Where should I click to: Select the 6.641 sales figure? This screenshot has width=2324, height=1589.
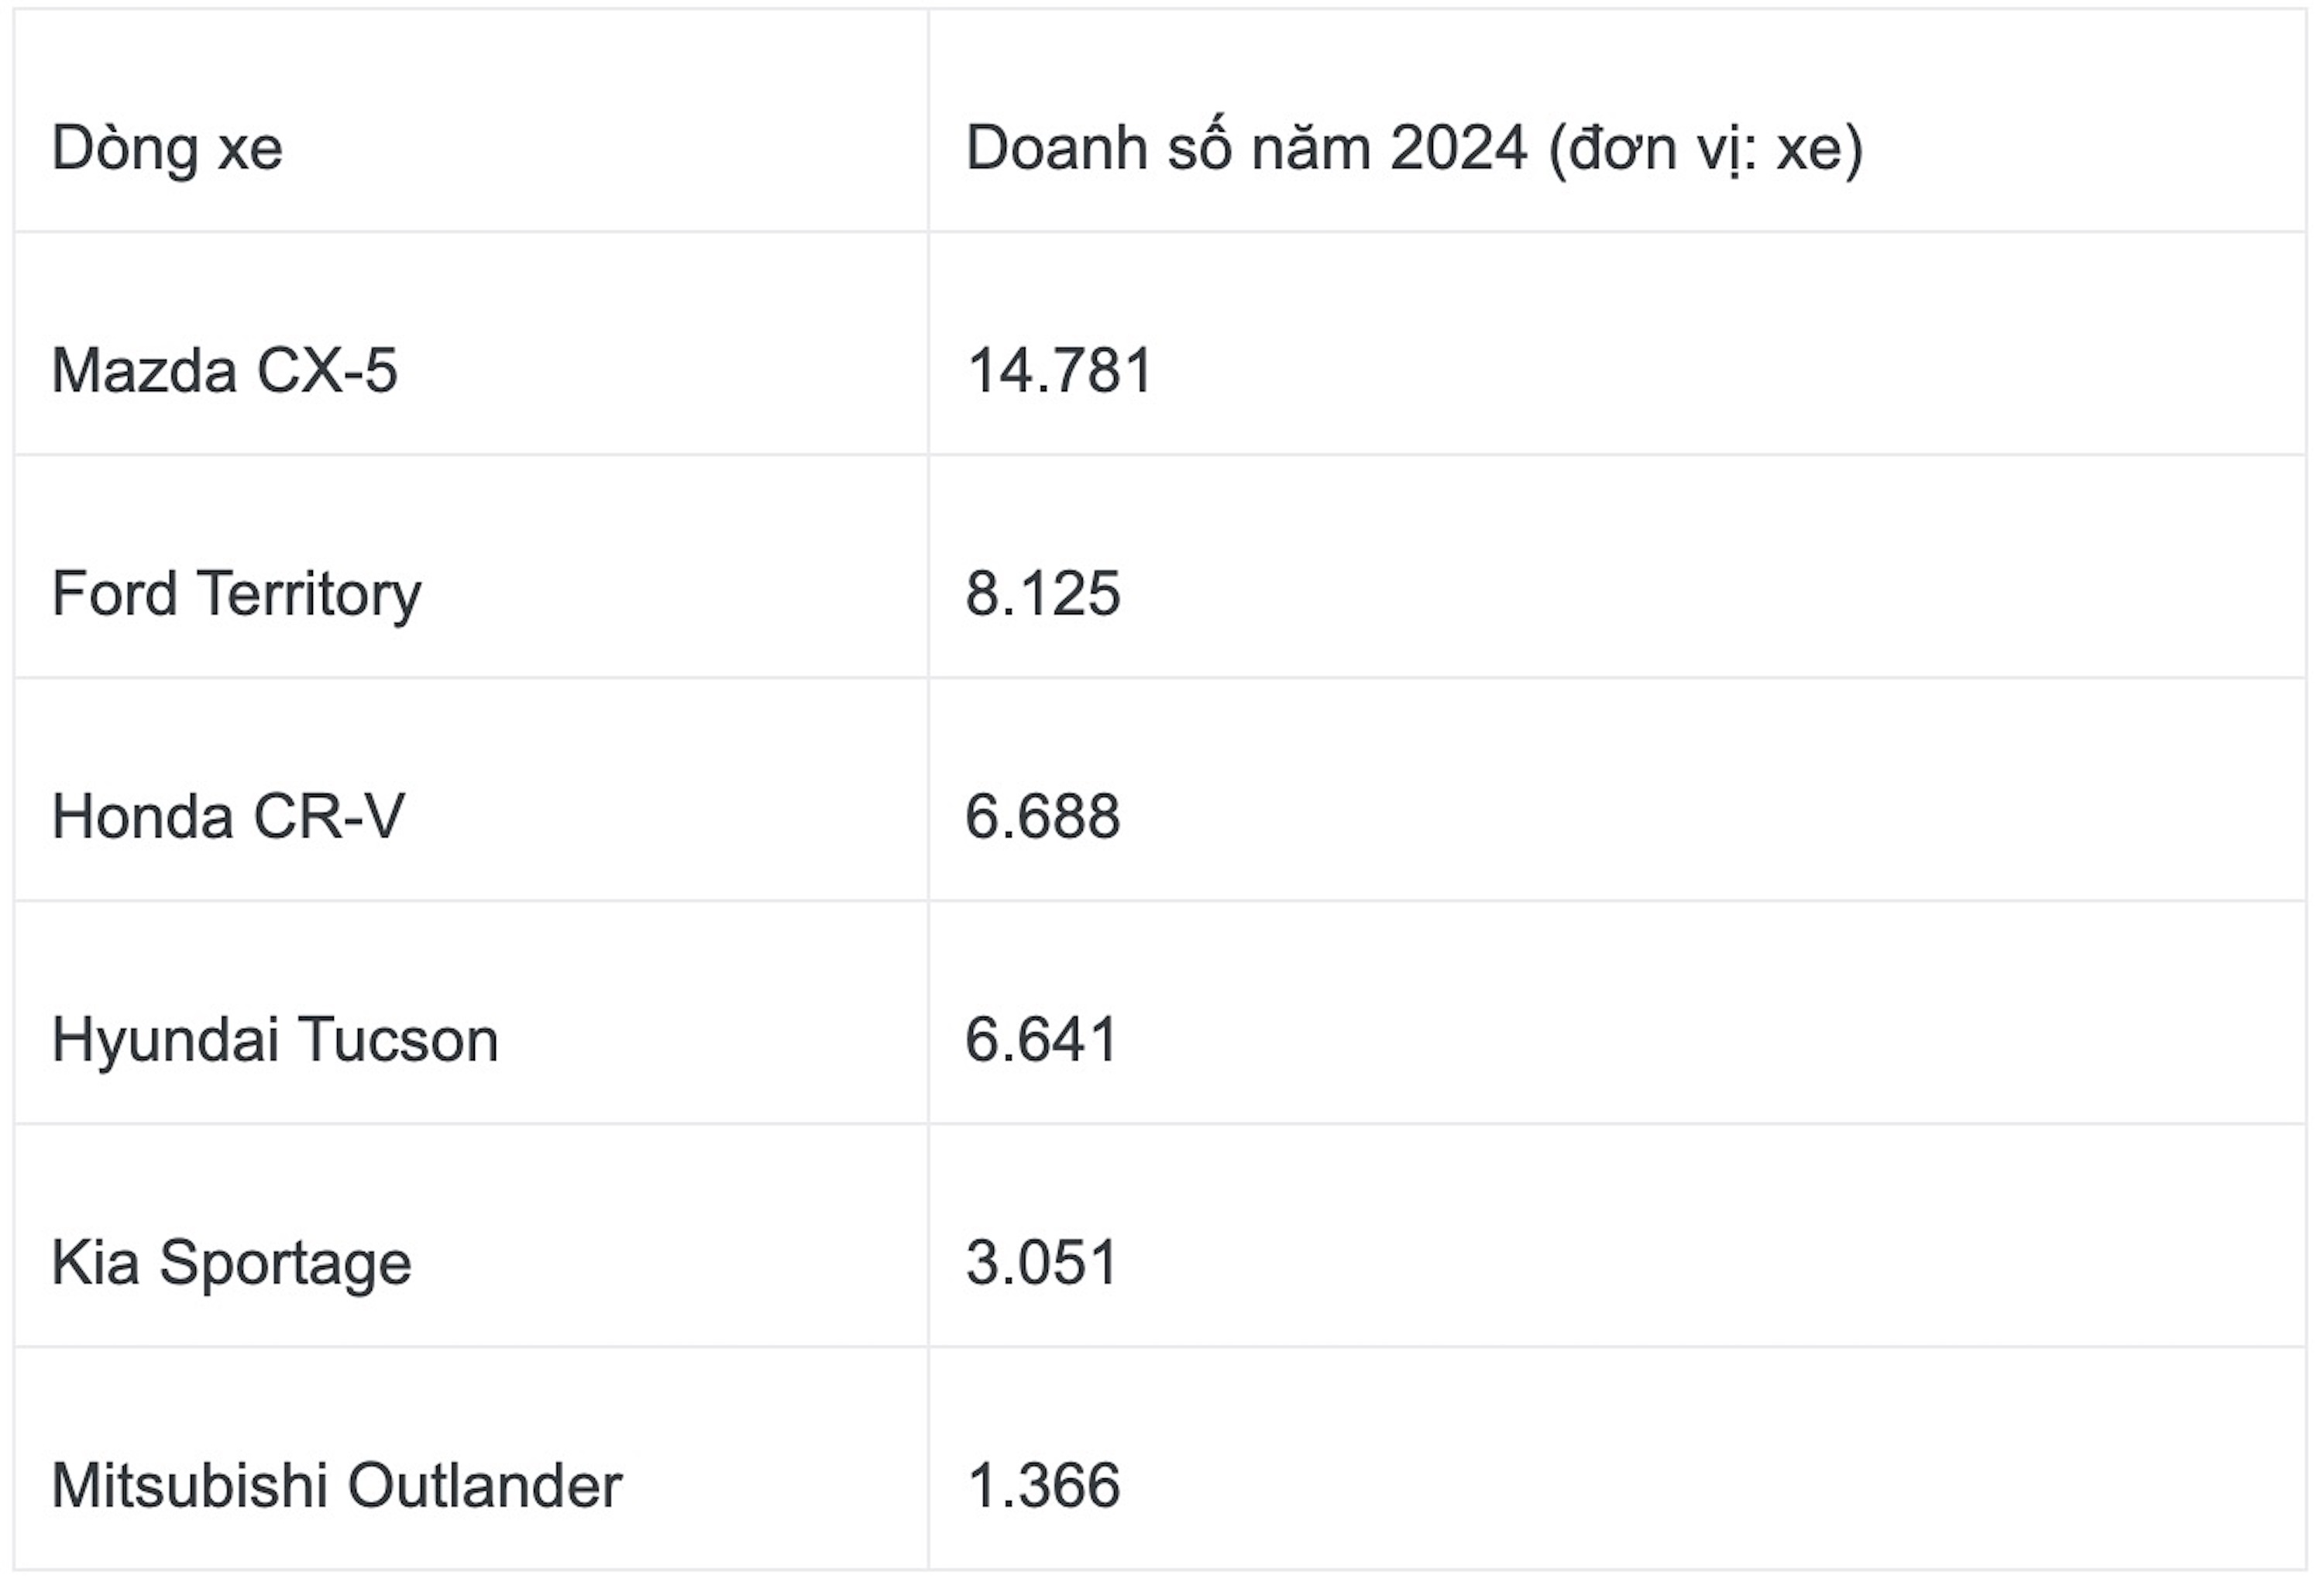pos(1041,1040)
